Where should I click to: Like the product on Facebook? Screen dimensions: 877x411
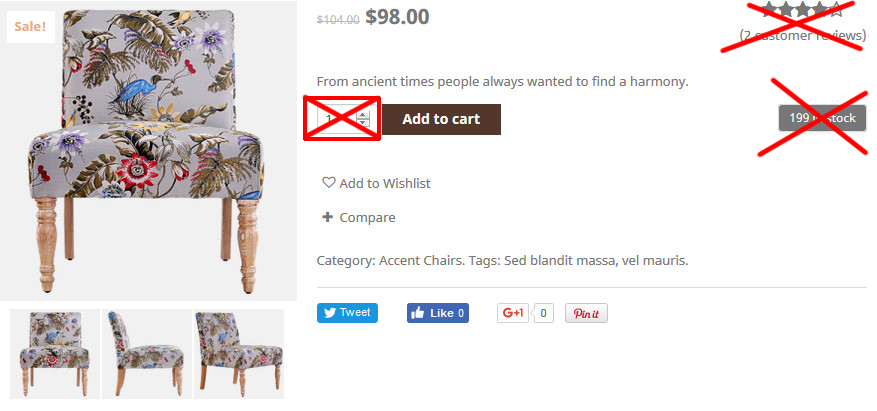[x=437, y=313]
